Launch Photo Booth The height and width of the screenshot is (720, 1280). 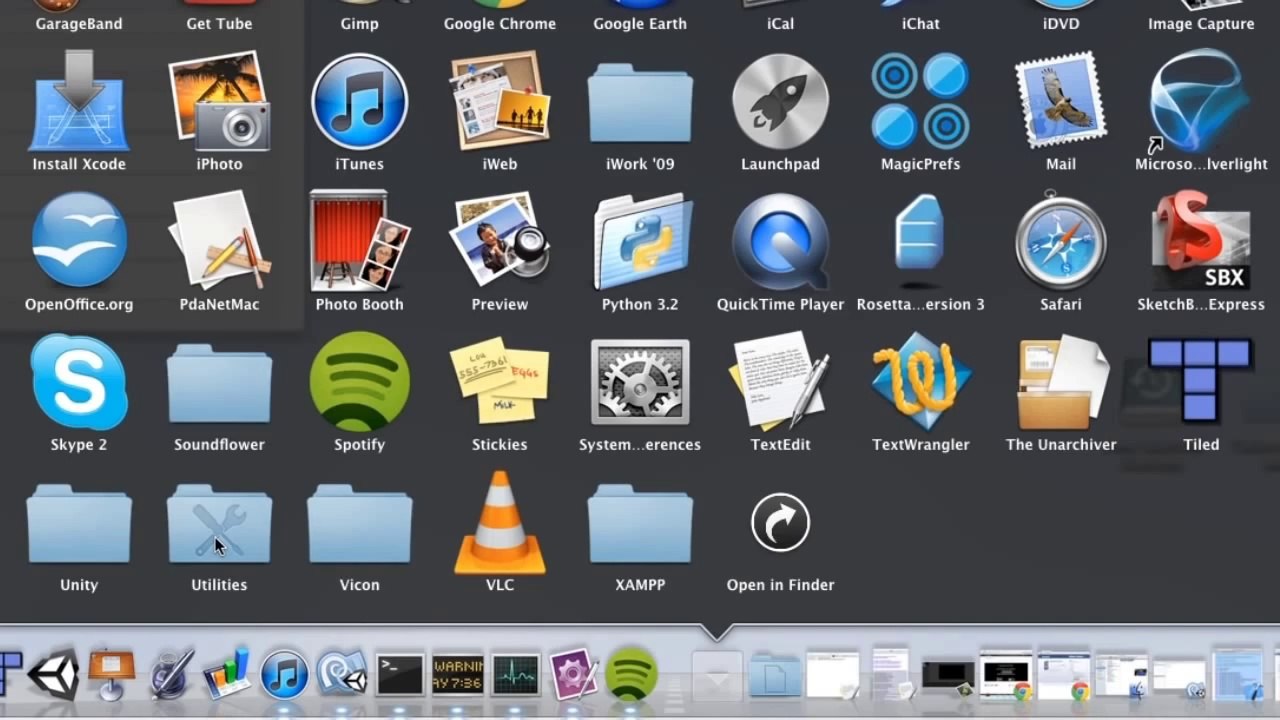pos(359,242)
